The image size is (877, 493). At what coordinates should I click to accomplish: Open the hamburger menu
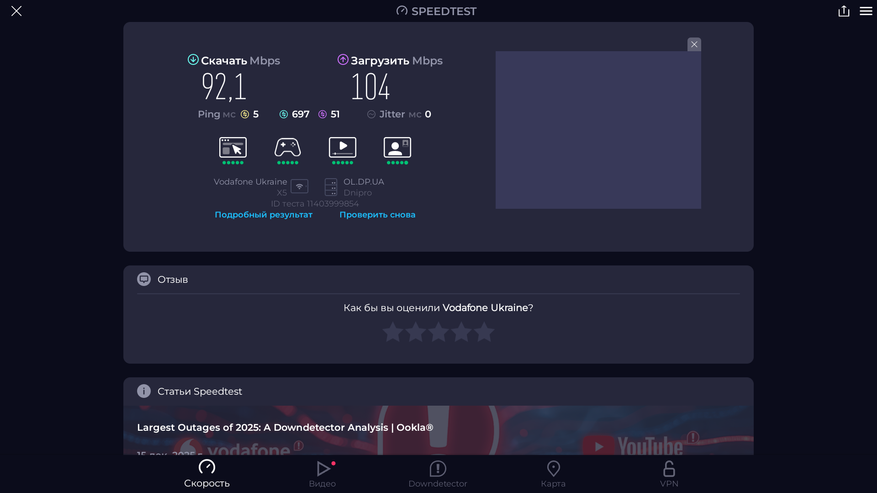pyautogui.click(x=866, y=11)
